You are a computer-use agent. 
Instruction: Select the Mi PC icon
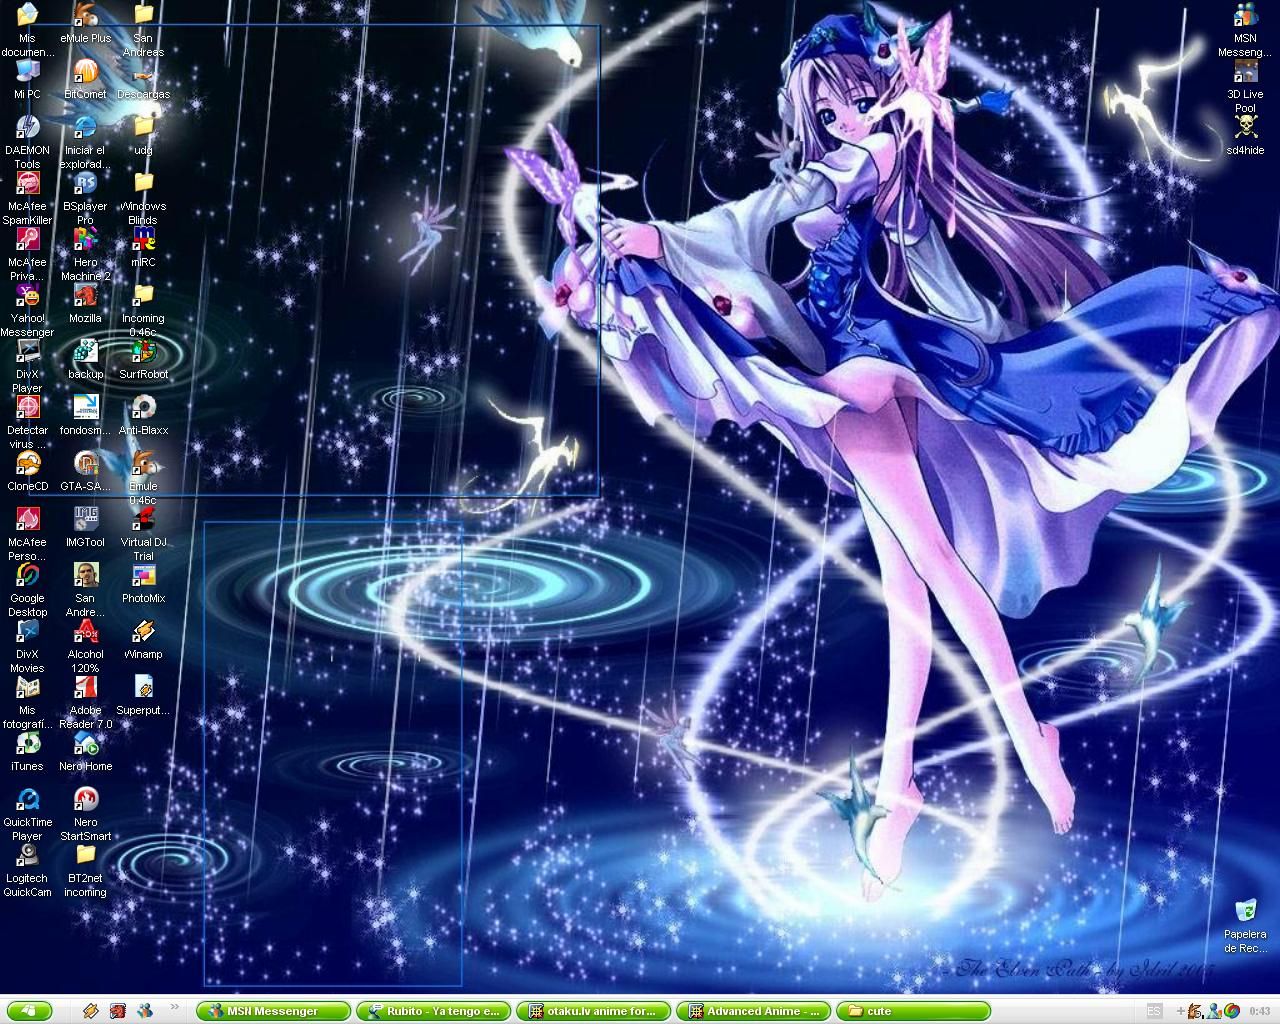(27, 78)
